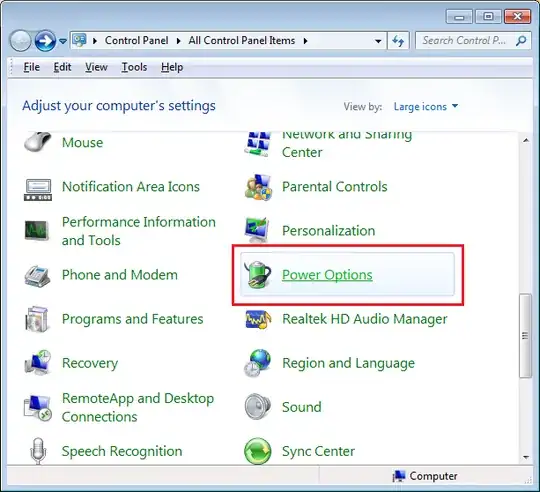The height and width of the screenshot is (492, 540).
Task: Refresh the Control Panel view
Action: (398, 41)
